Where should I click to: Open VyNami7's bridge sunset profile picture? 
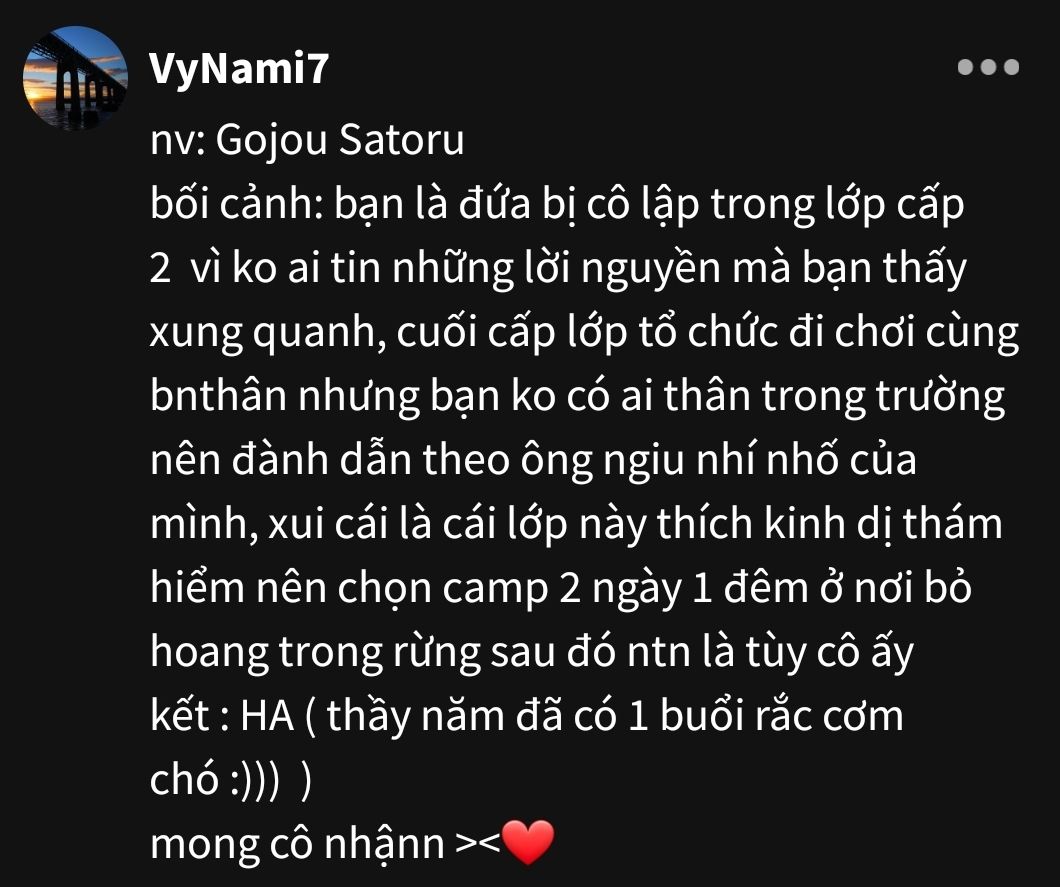(75, 78)
